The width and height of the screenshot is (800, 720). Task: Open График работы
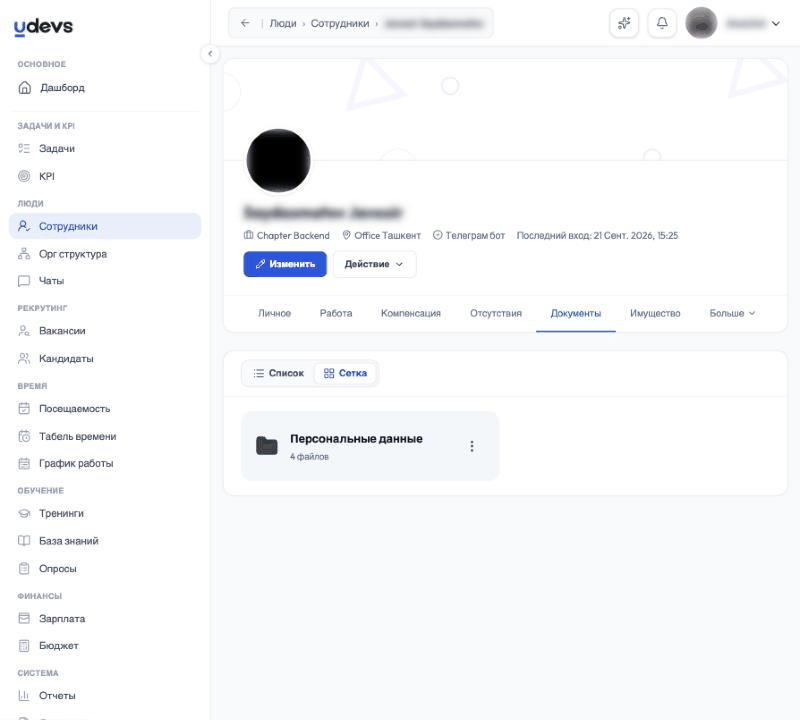click(x=105, y=463)
